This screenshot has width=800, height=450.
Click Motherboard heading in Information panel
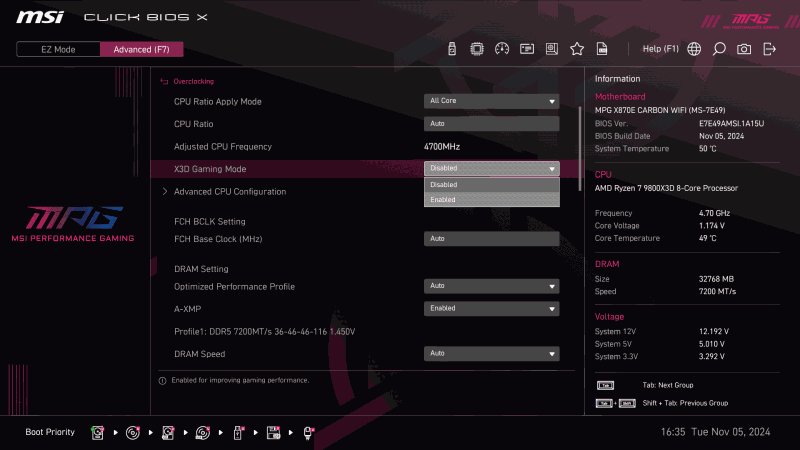click(620, 97)
